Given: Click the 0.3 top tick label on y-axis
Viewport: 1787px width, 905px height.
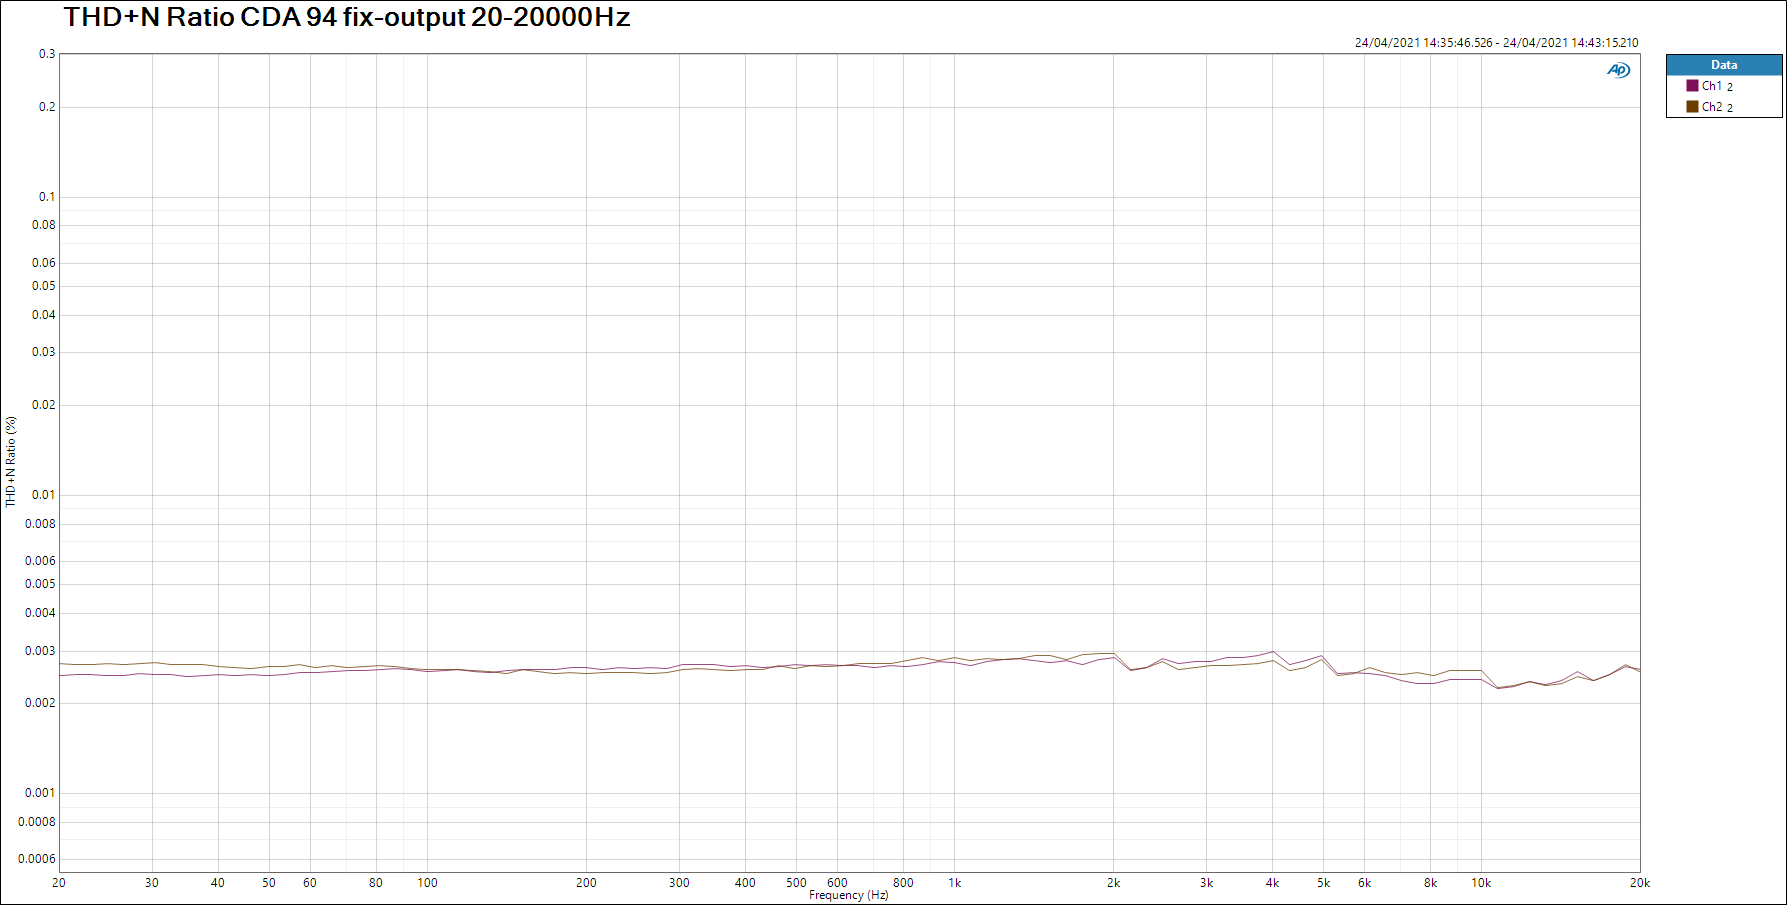Looking at the screenshot, I should (47, 54).
